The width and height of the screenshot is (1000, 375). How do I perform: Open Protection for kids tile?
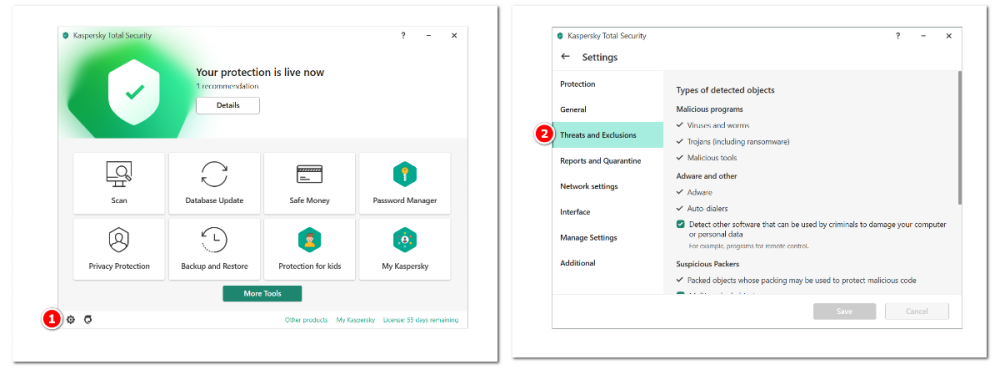309,249
